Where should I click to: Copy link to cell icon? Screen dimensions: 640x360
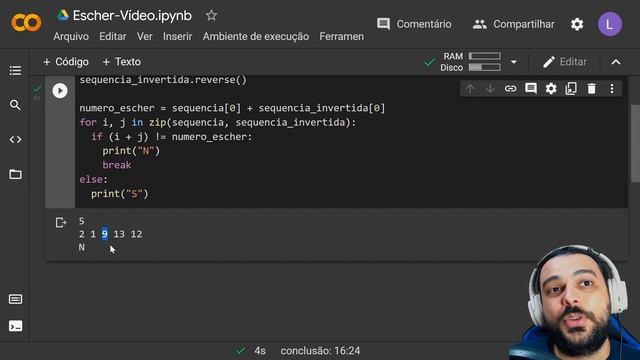pos(510,89)
